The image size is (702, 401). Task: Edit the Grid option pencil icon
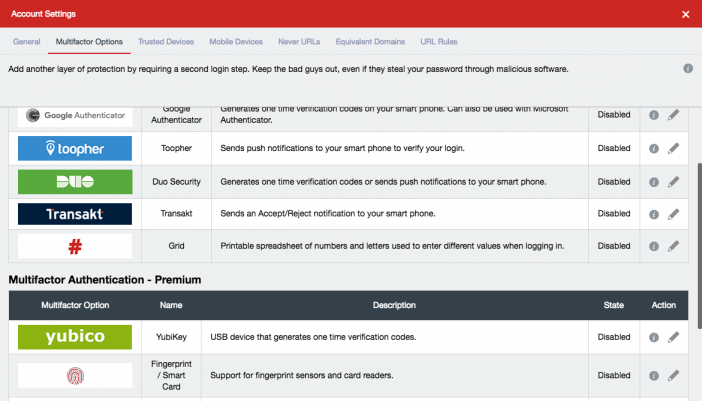tap(673, 246)
